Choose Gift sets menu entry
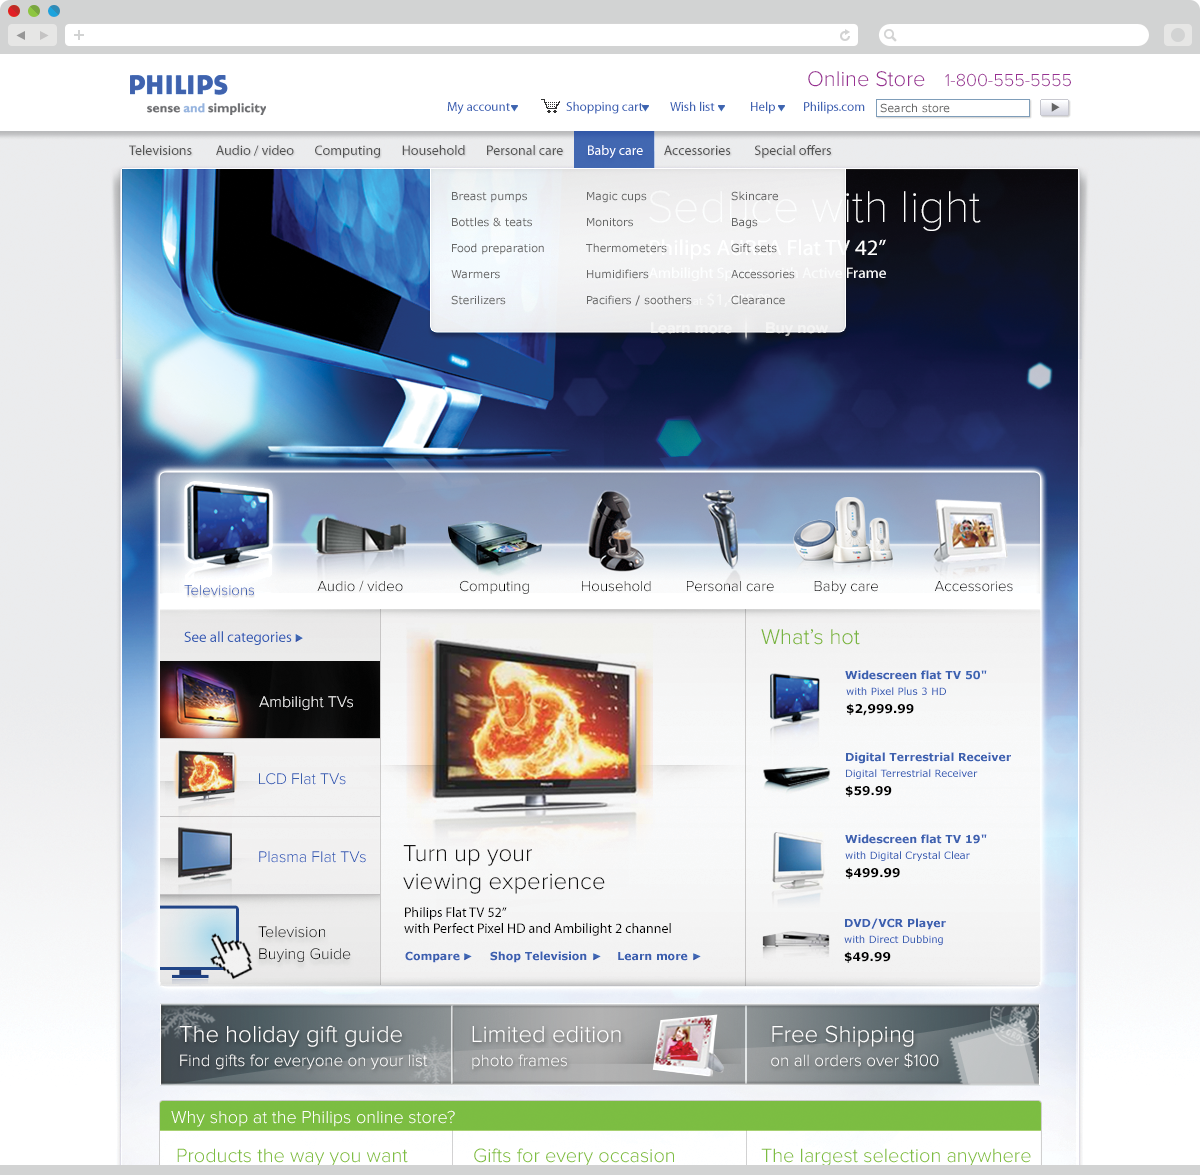Viewport: 1200px width, 1175px height. [753, 248]
